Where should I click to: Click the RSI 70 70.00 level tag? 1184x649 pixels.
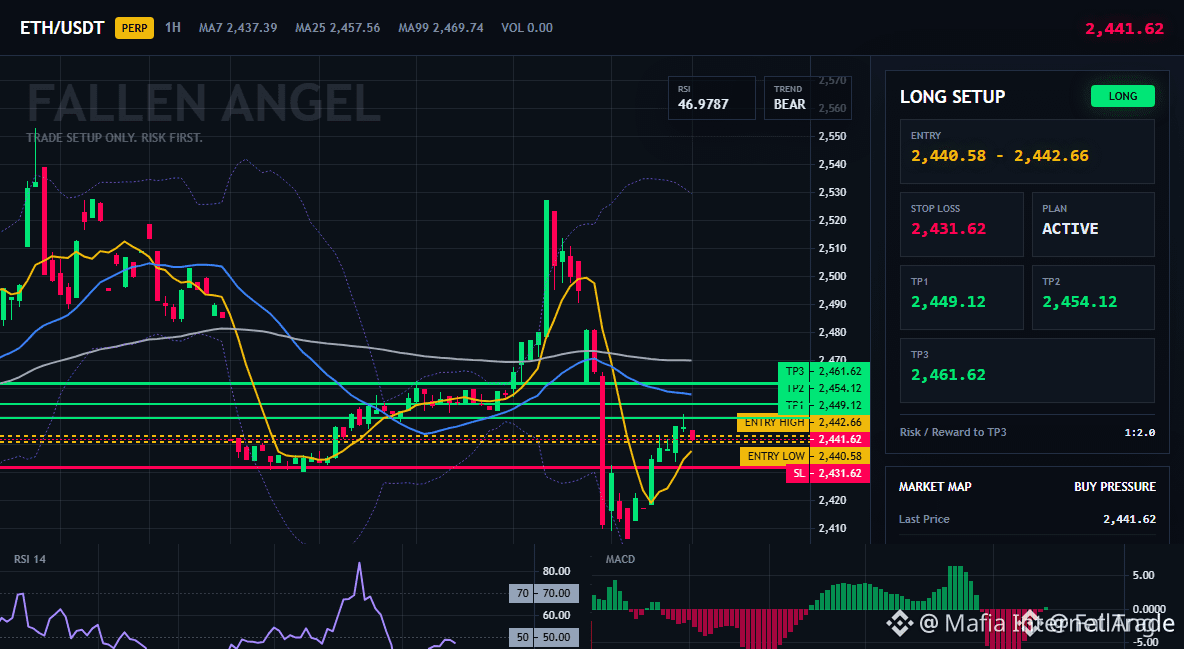click(x=544, y=594)
